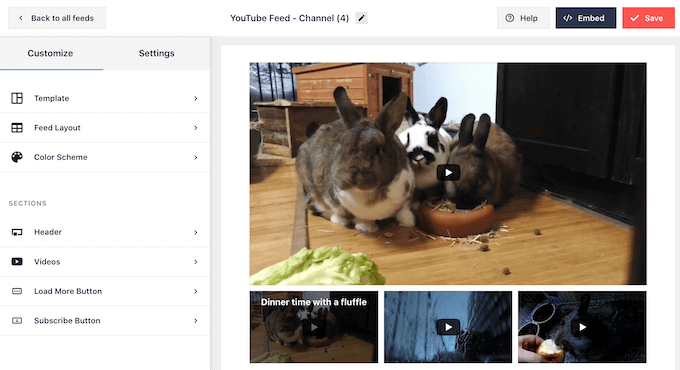Open the Subscribe Button label
The height and width of the screenshot is (370, 680).
pyautogui.click(x=67, y=321)
